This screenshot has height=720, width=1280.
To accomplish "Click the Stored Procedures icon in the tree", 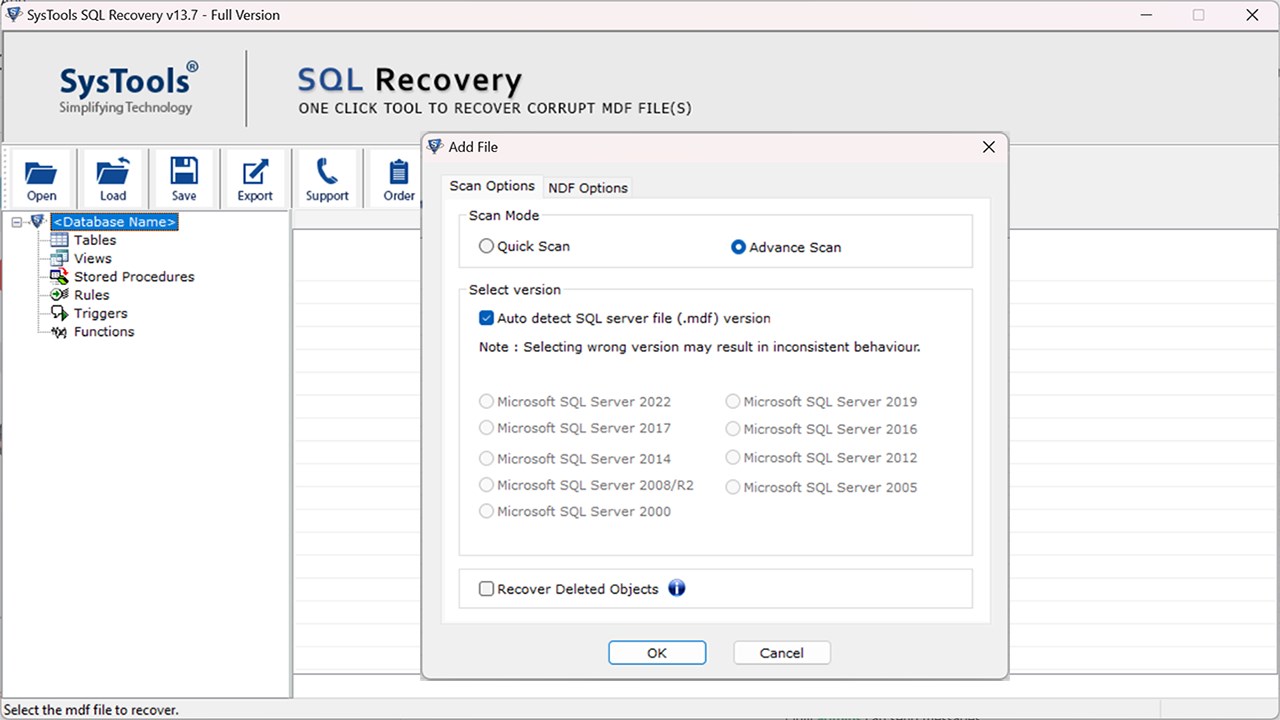I will click(59, 277).
